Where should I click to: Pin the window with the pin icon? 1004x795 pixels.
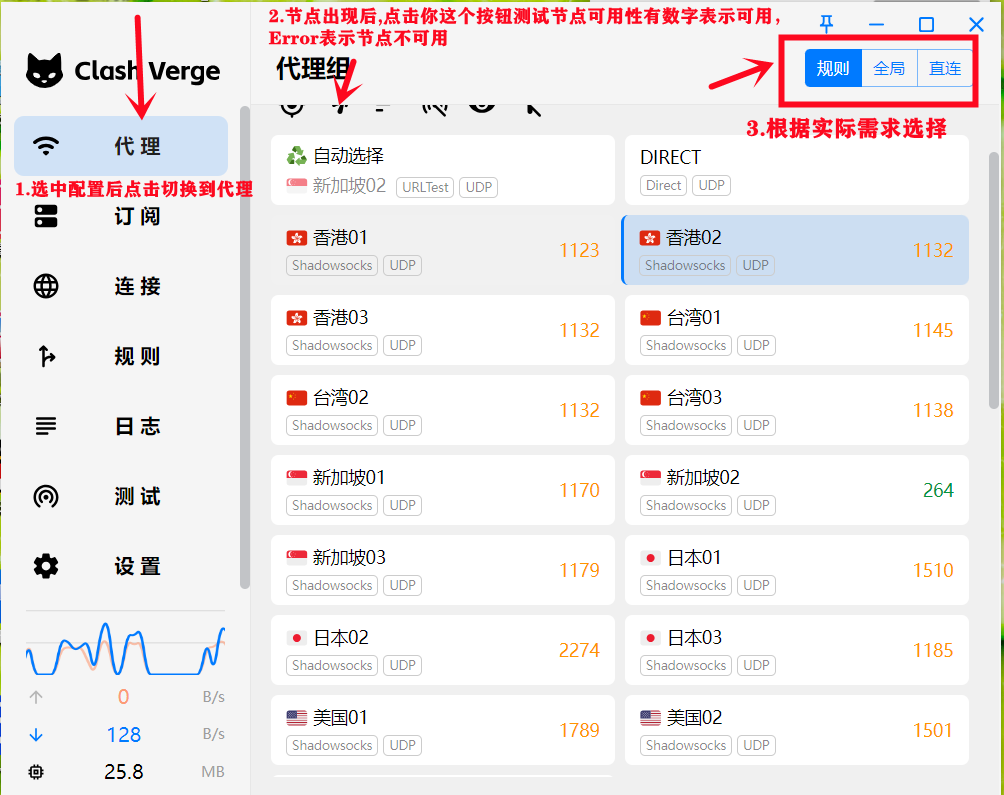(x=827, y=24)
